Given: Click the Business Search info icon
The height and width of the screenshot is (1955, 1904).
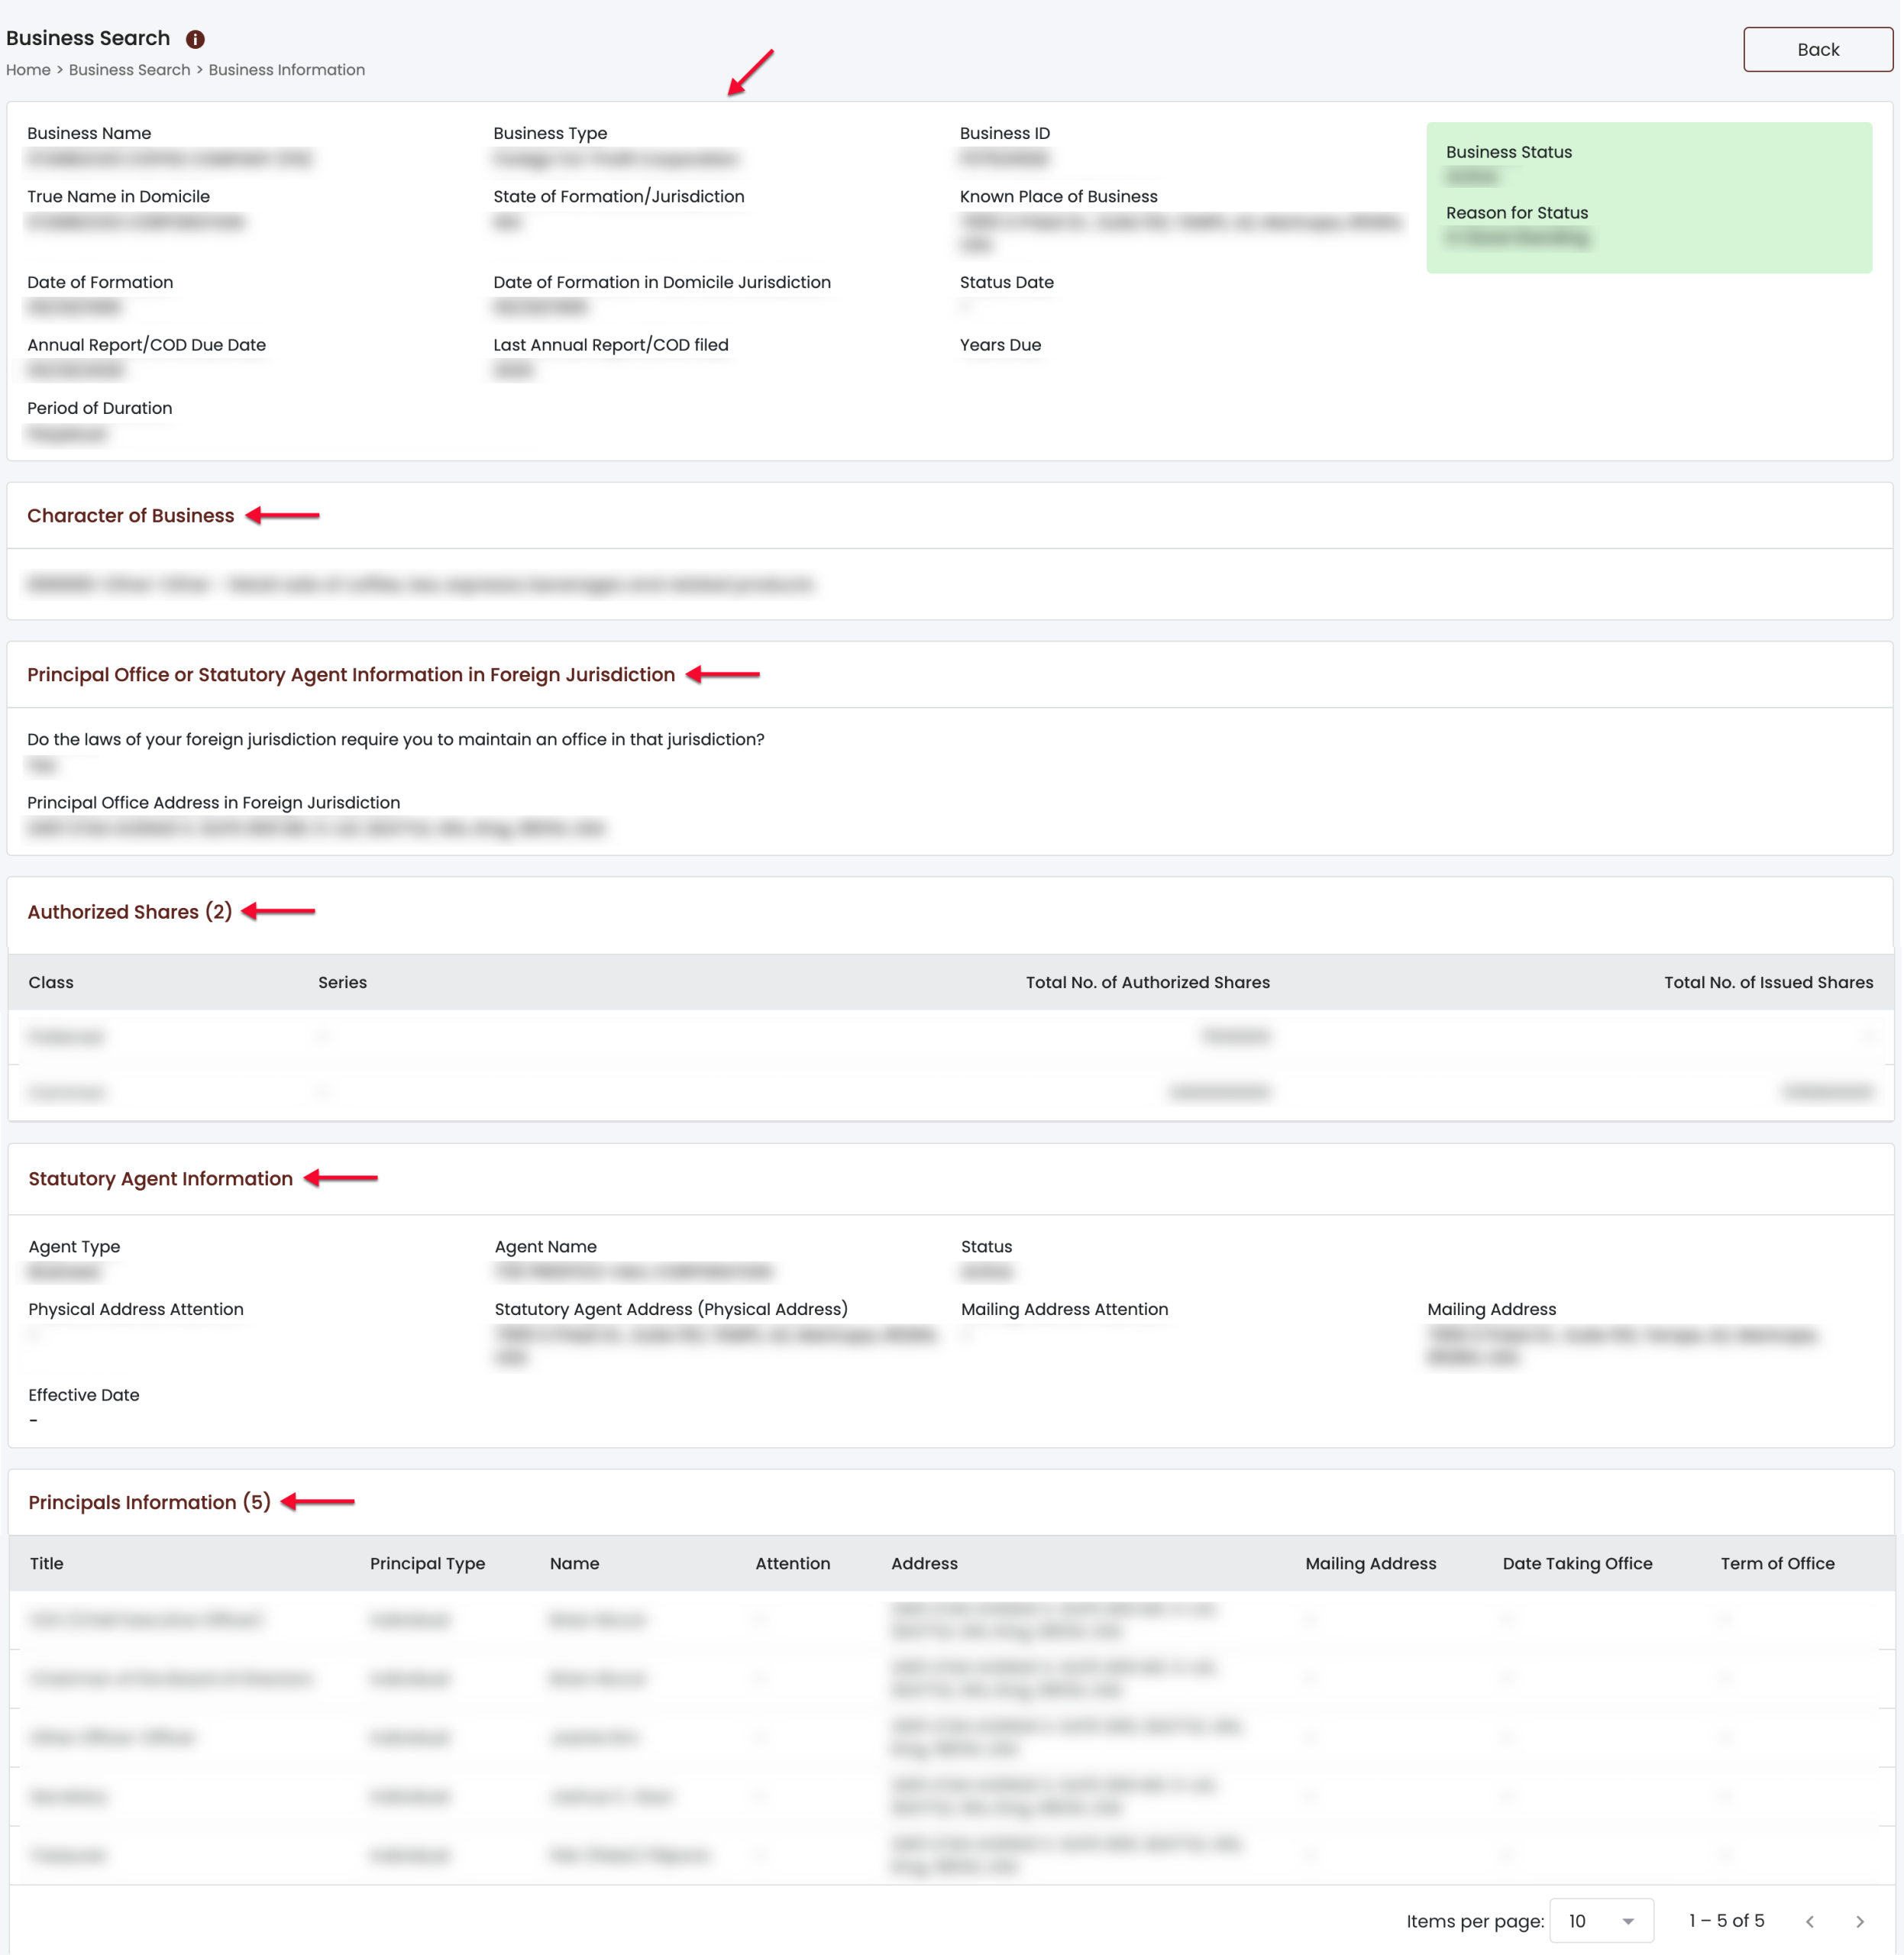Looking at the screenshot, I should point(195,39).
